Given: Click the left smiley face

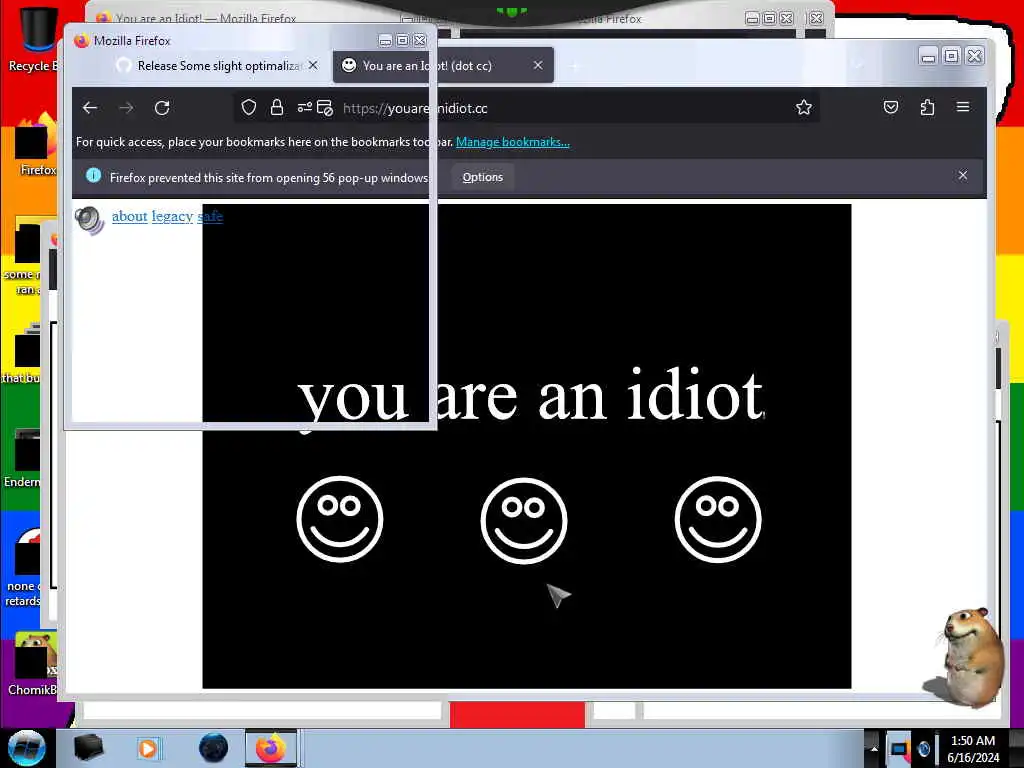Looking at the screenshot, I should (340, 519).
